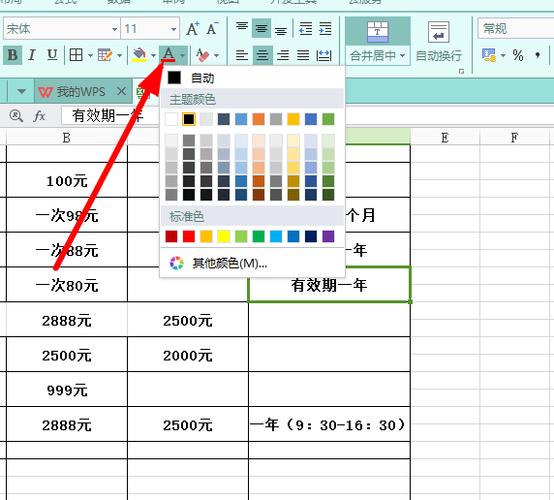554x500 pixels.
Task: Apply percent style
Action: [518, 55]
